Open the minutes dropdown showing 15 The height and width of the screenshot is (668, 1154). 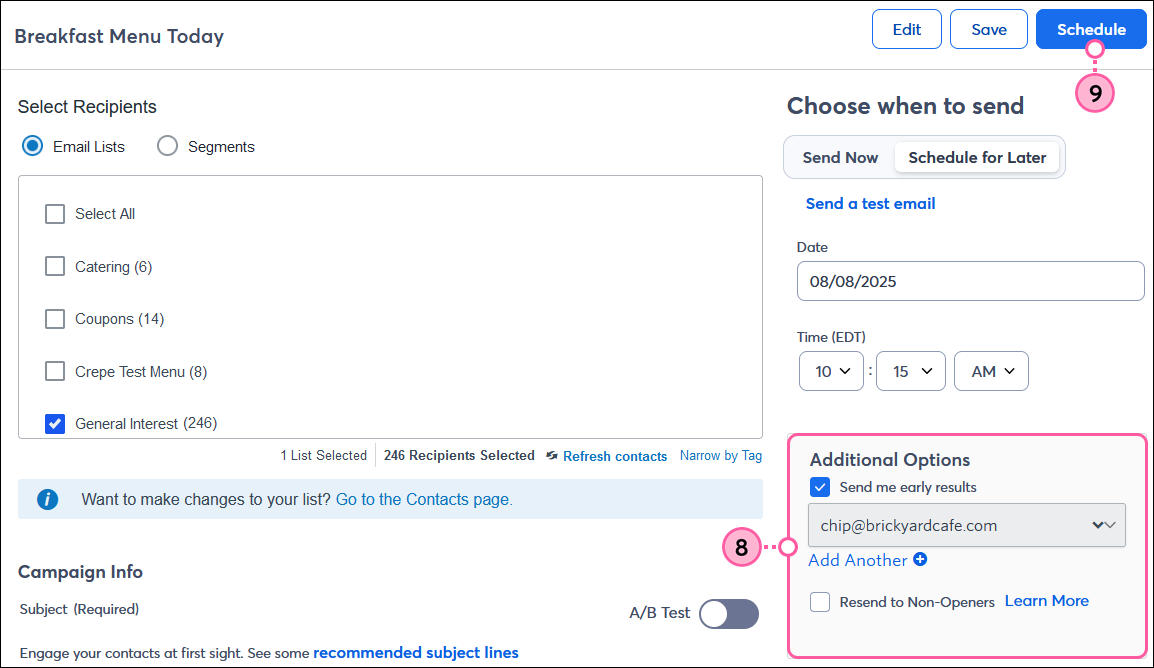pos(911,372)
